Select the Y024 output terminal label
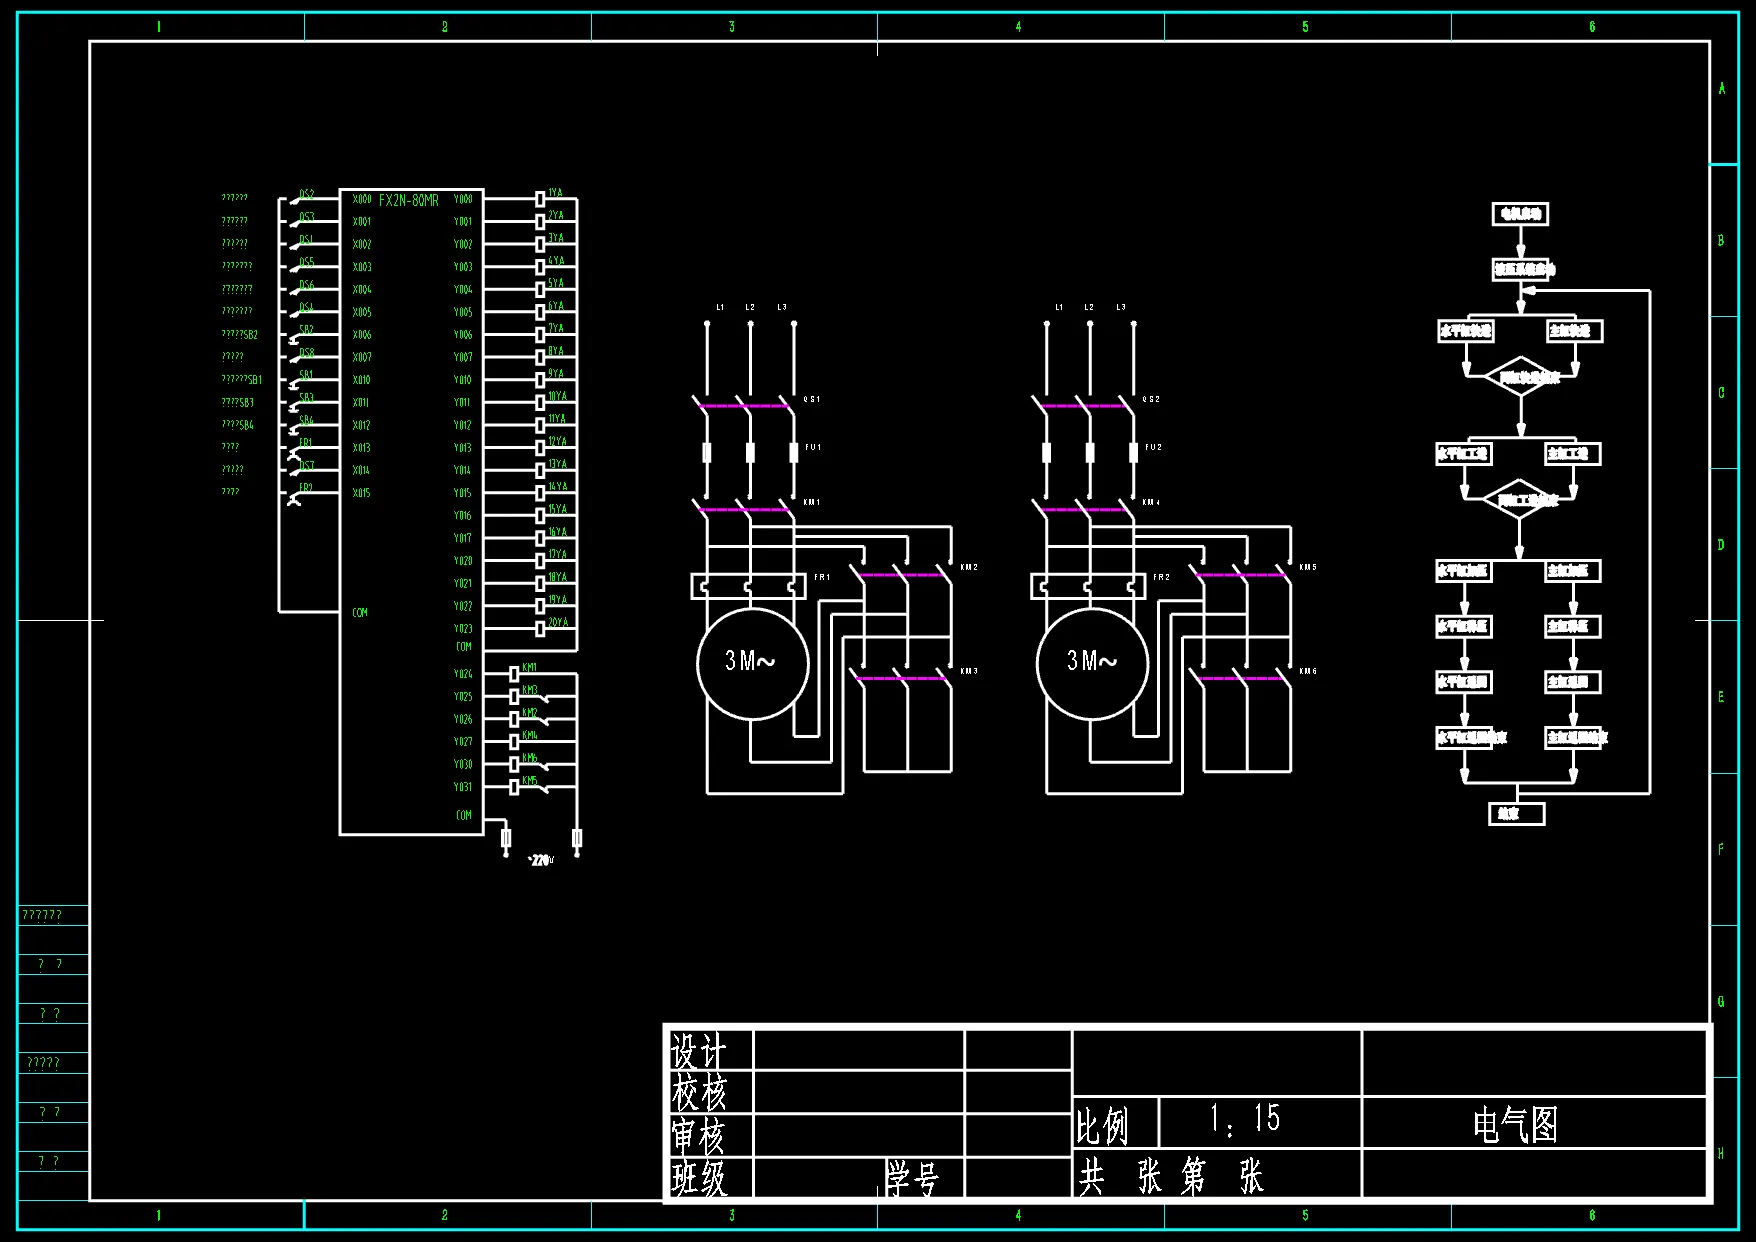Screen dimensions: 1756x1242 (463, 674)
